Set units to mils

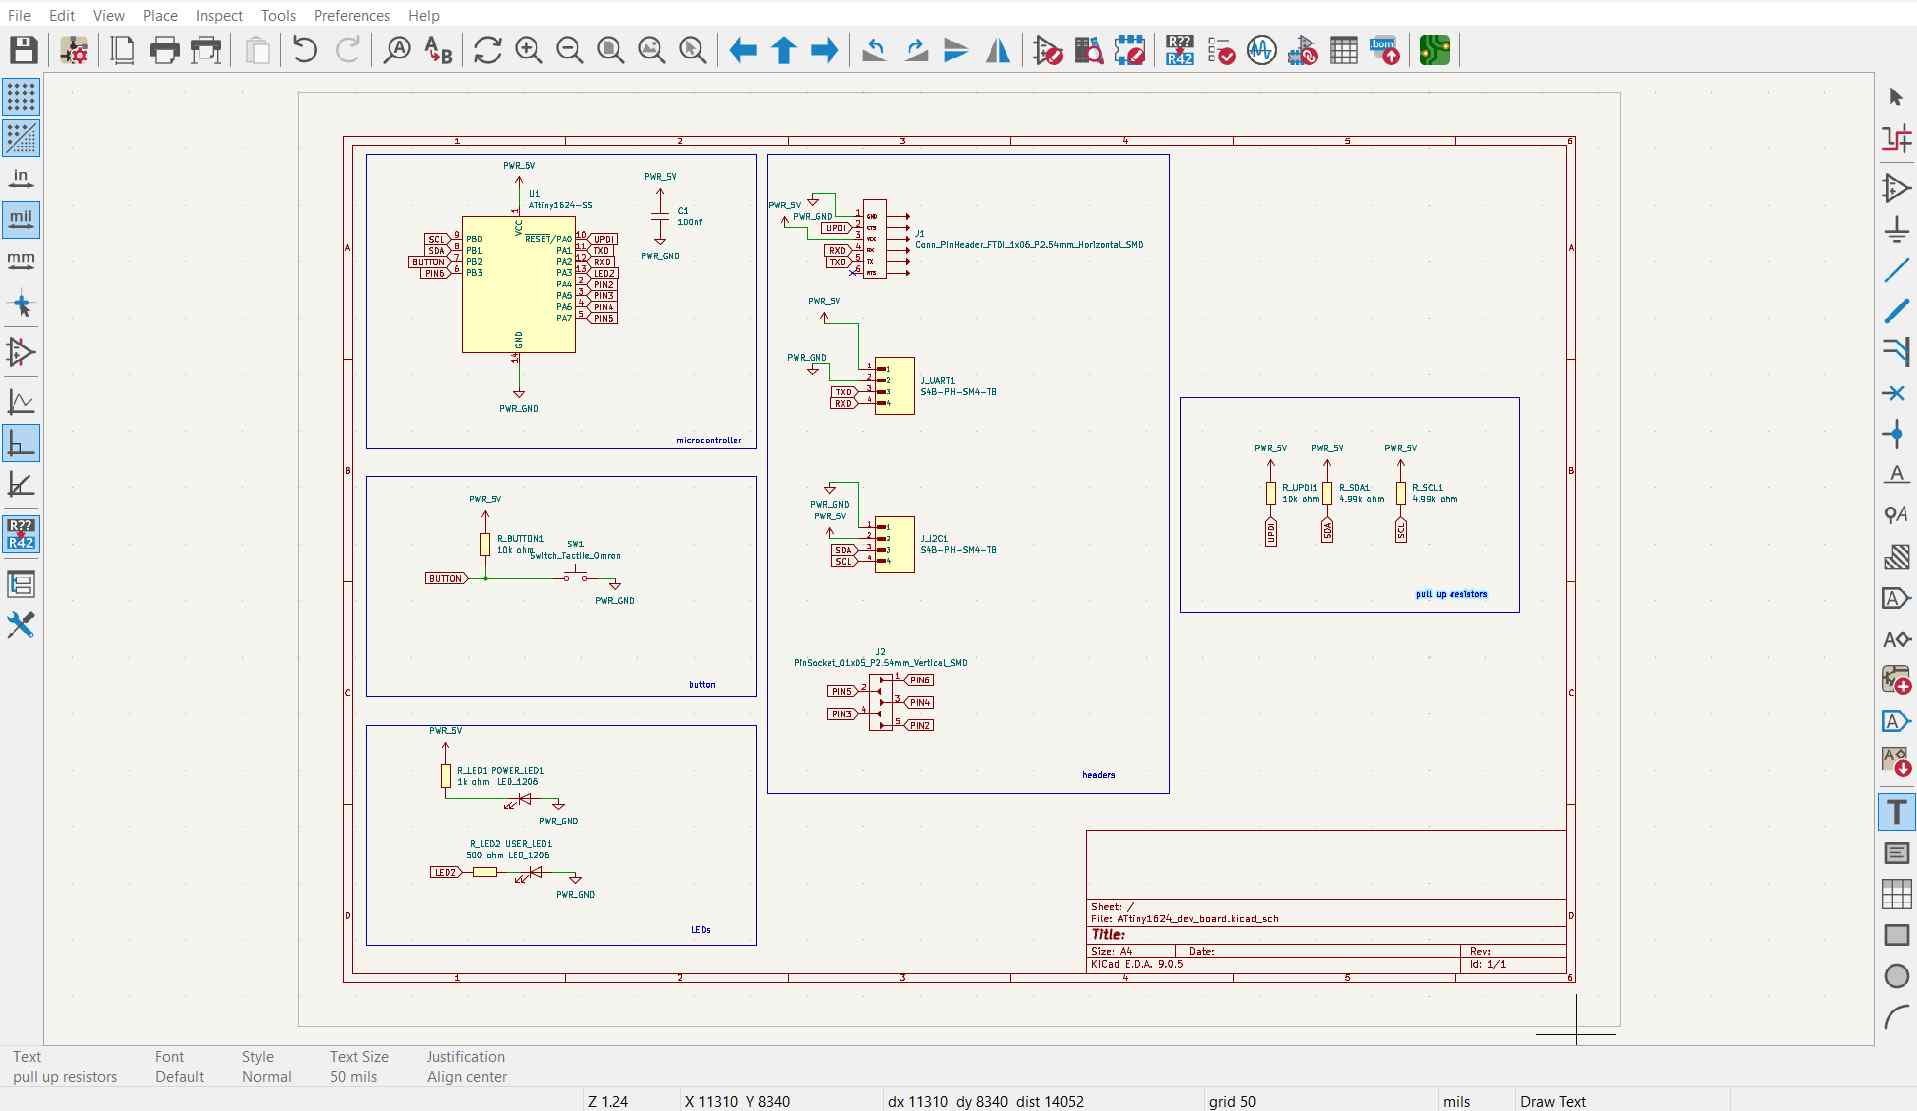(21, 220)
